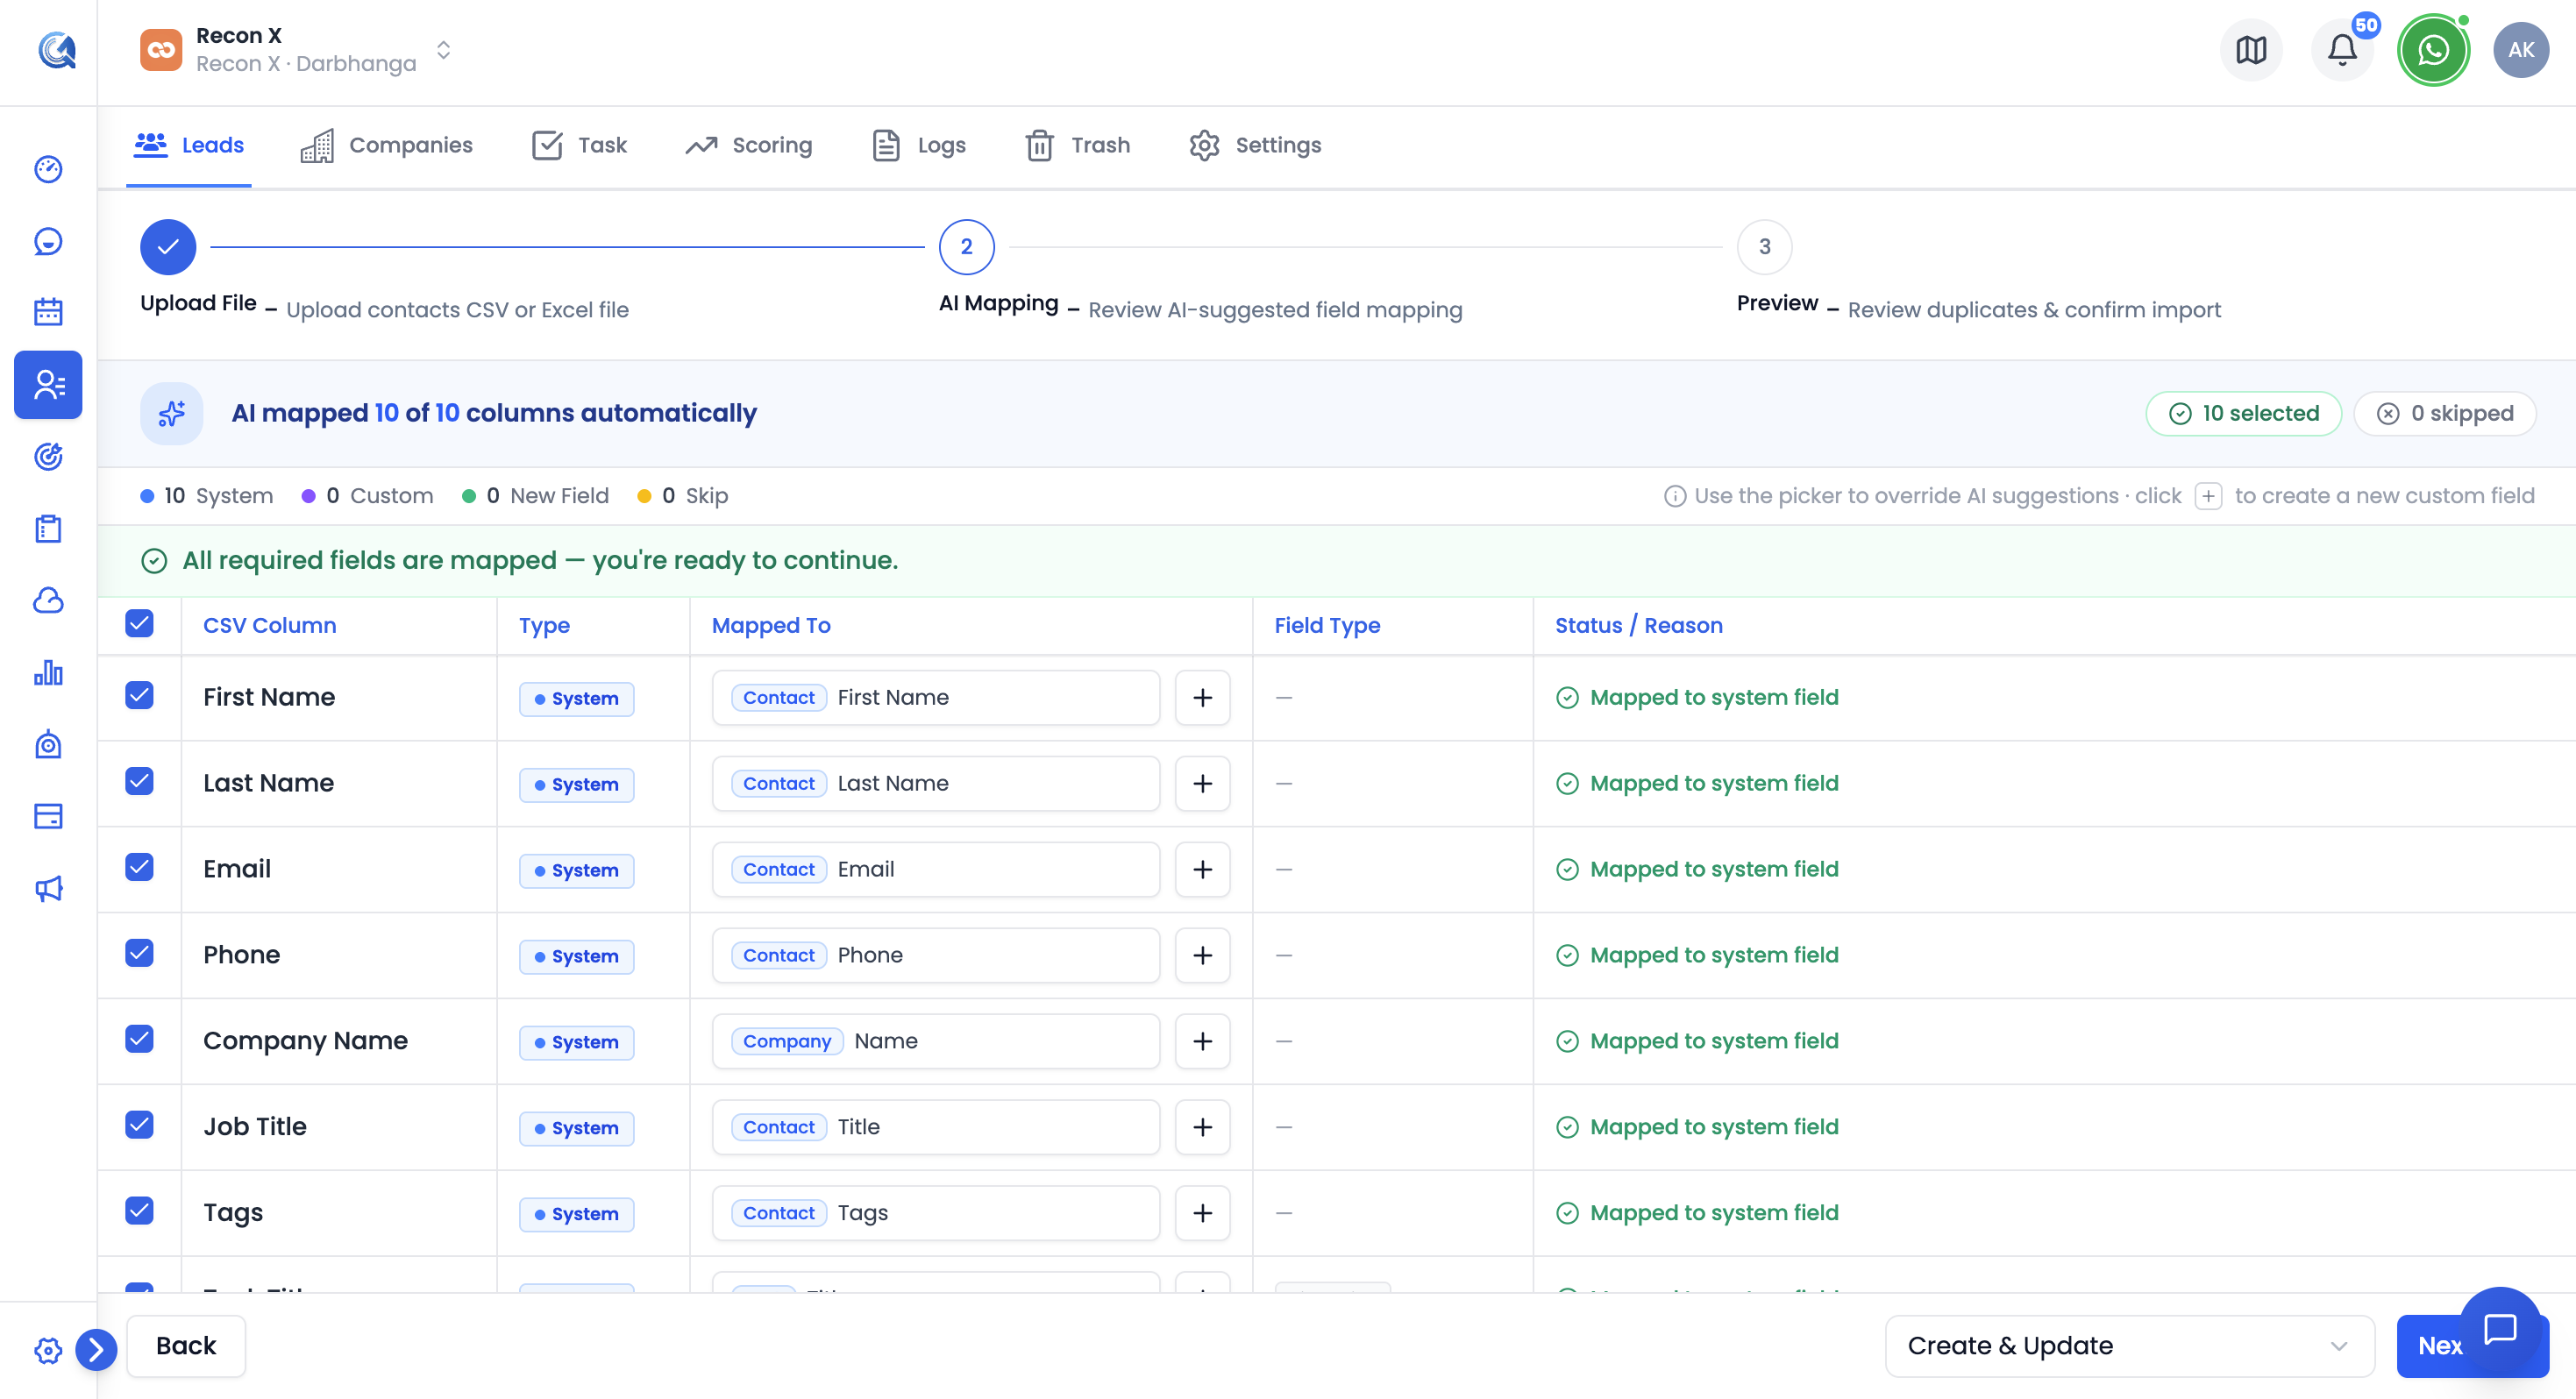Expand the Recon X workspace switcher
Viewport: 2576px width, 1399px height.
[x=297, y=50]
